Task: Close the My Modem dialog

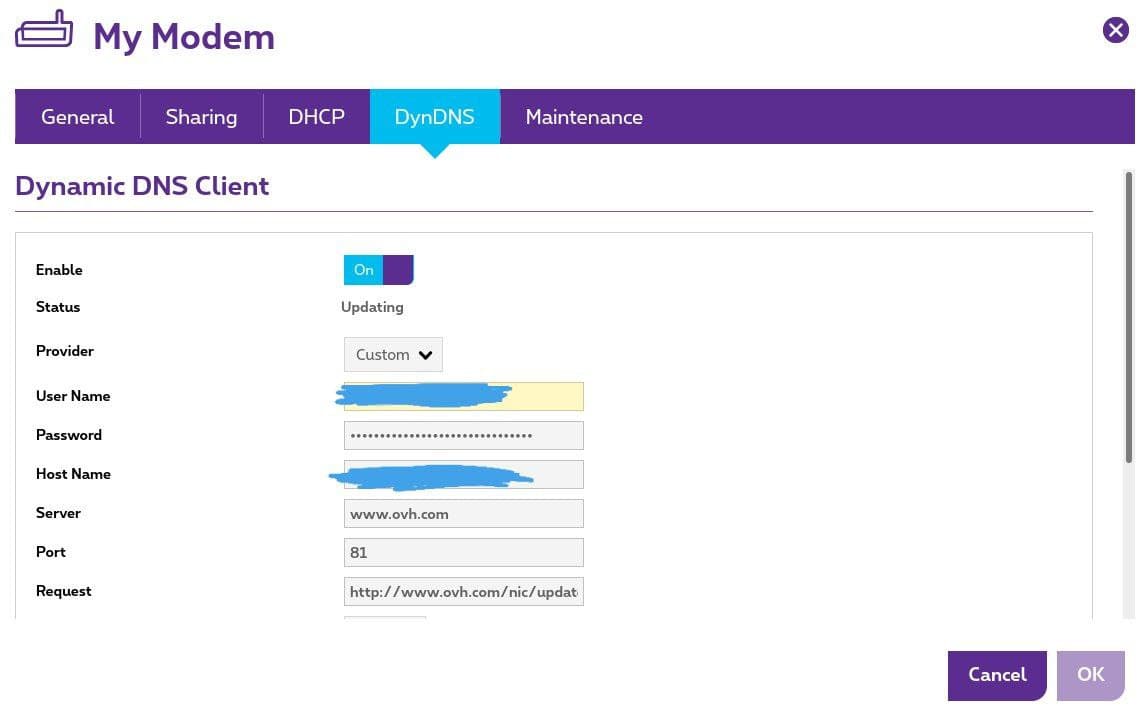Action: [1115, 30]
